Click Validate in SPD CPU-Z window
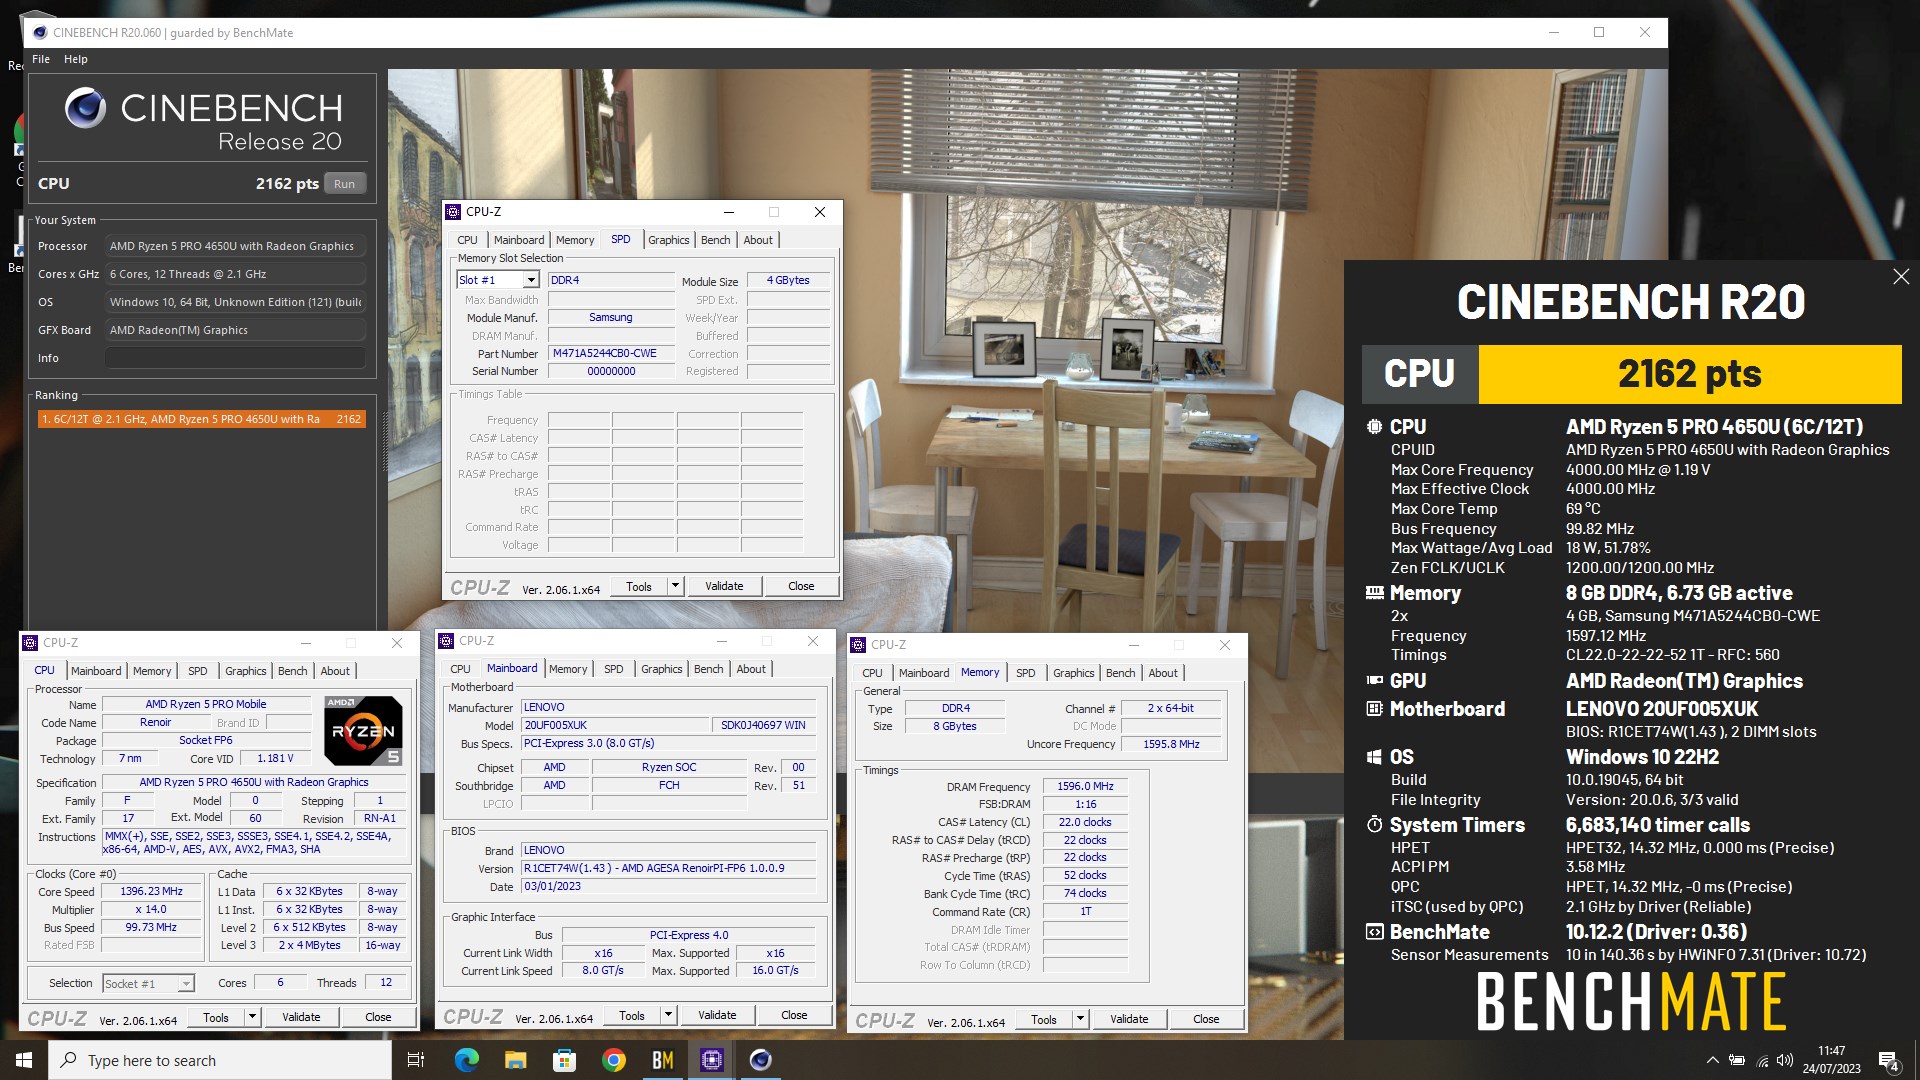This screenshot has width=1920, height=1080. click(x=724, y=586)
